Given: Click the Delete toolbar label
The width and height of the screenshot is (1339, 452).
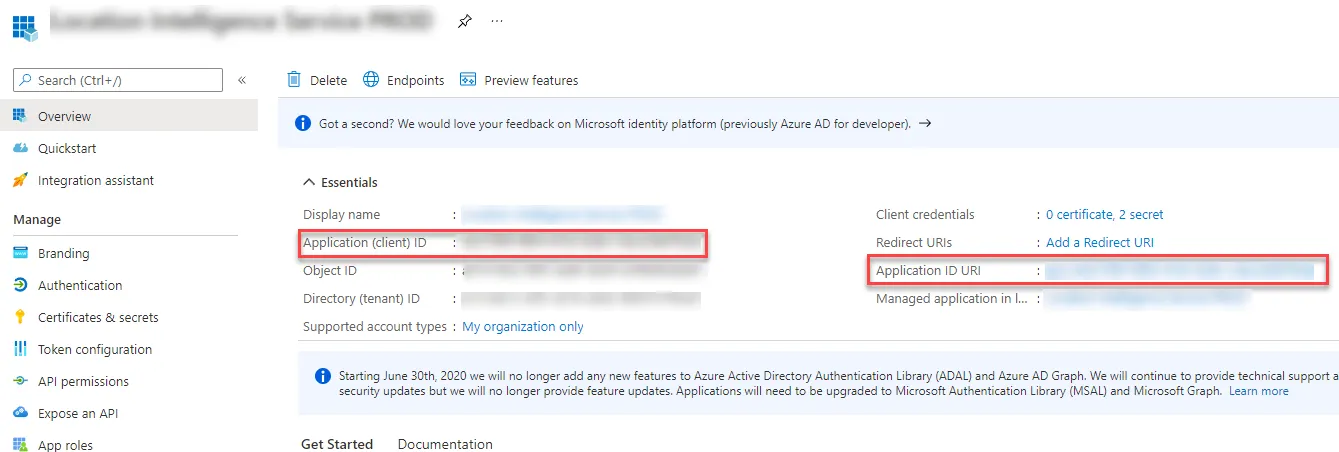Looking at the screenshot, I should pyautogui.click(x=328, y=80).
